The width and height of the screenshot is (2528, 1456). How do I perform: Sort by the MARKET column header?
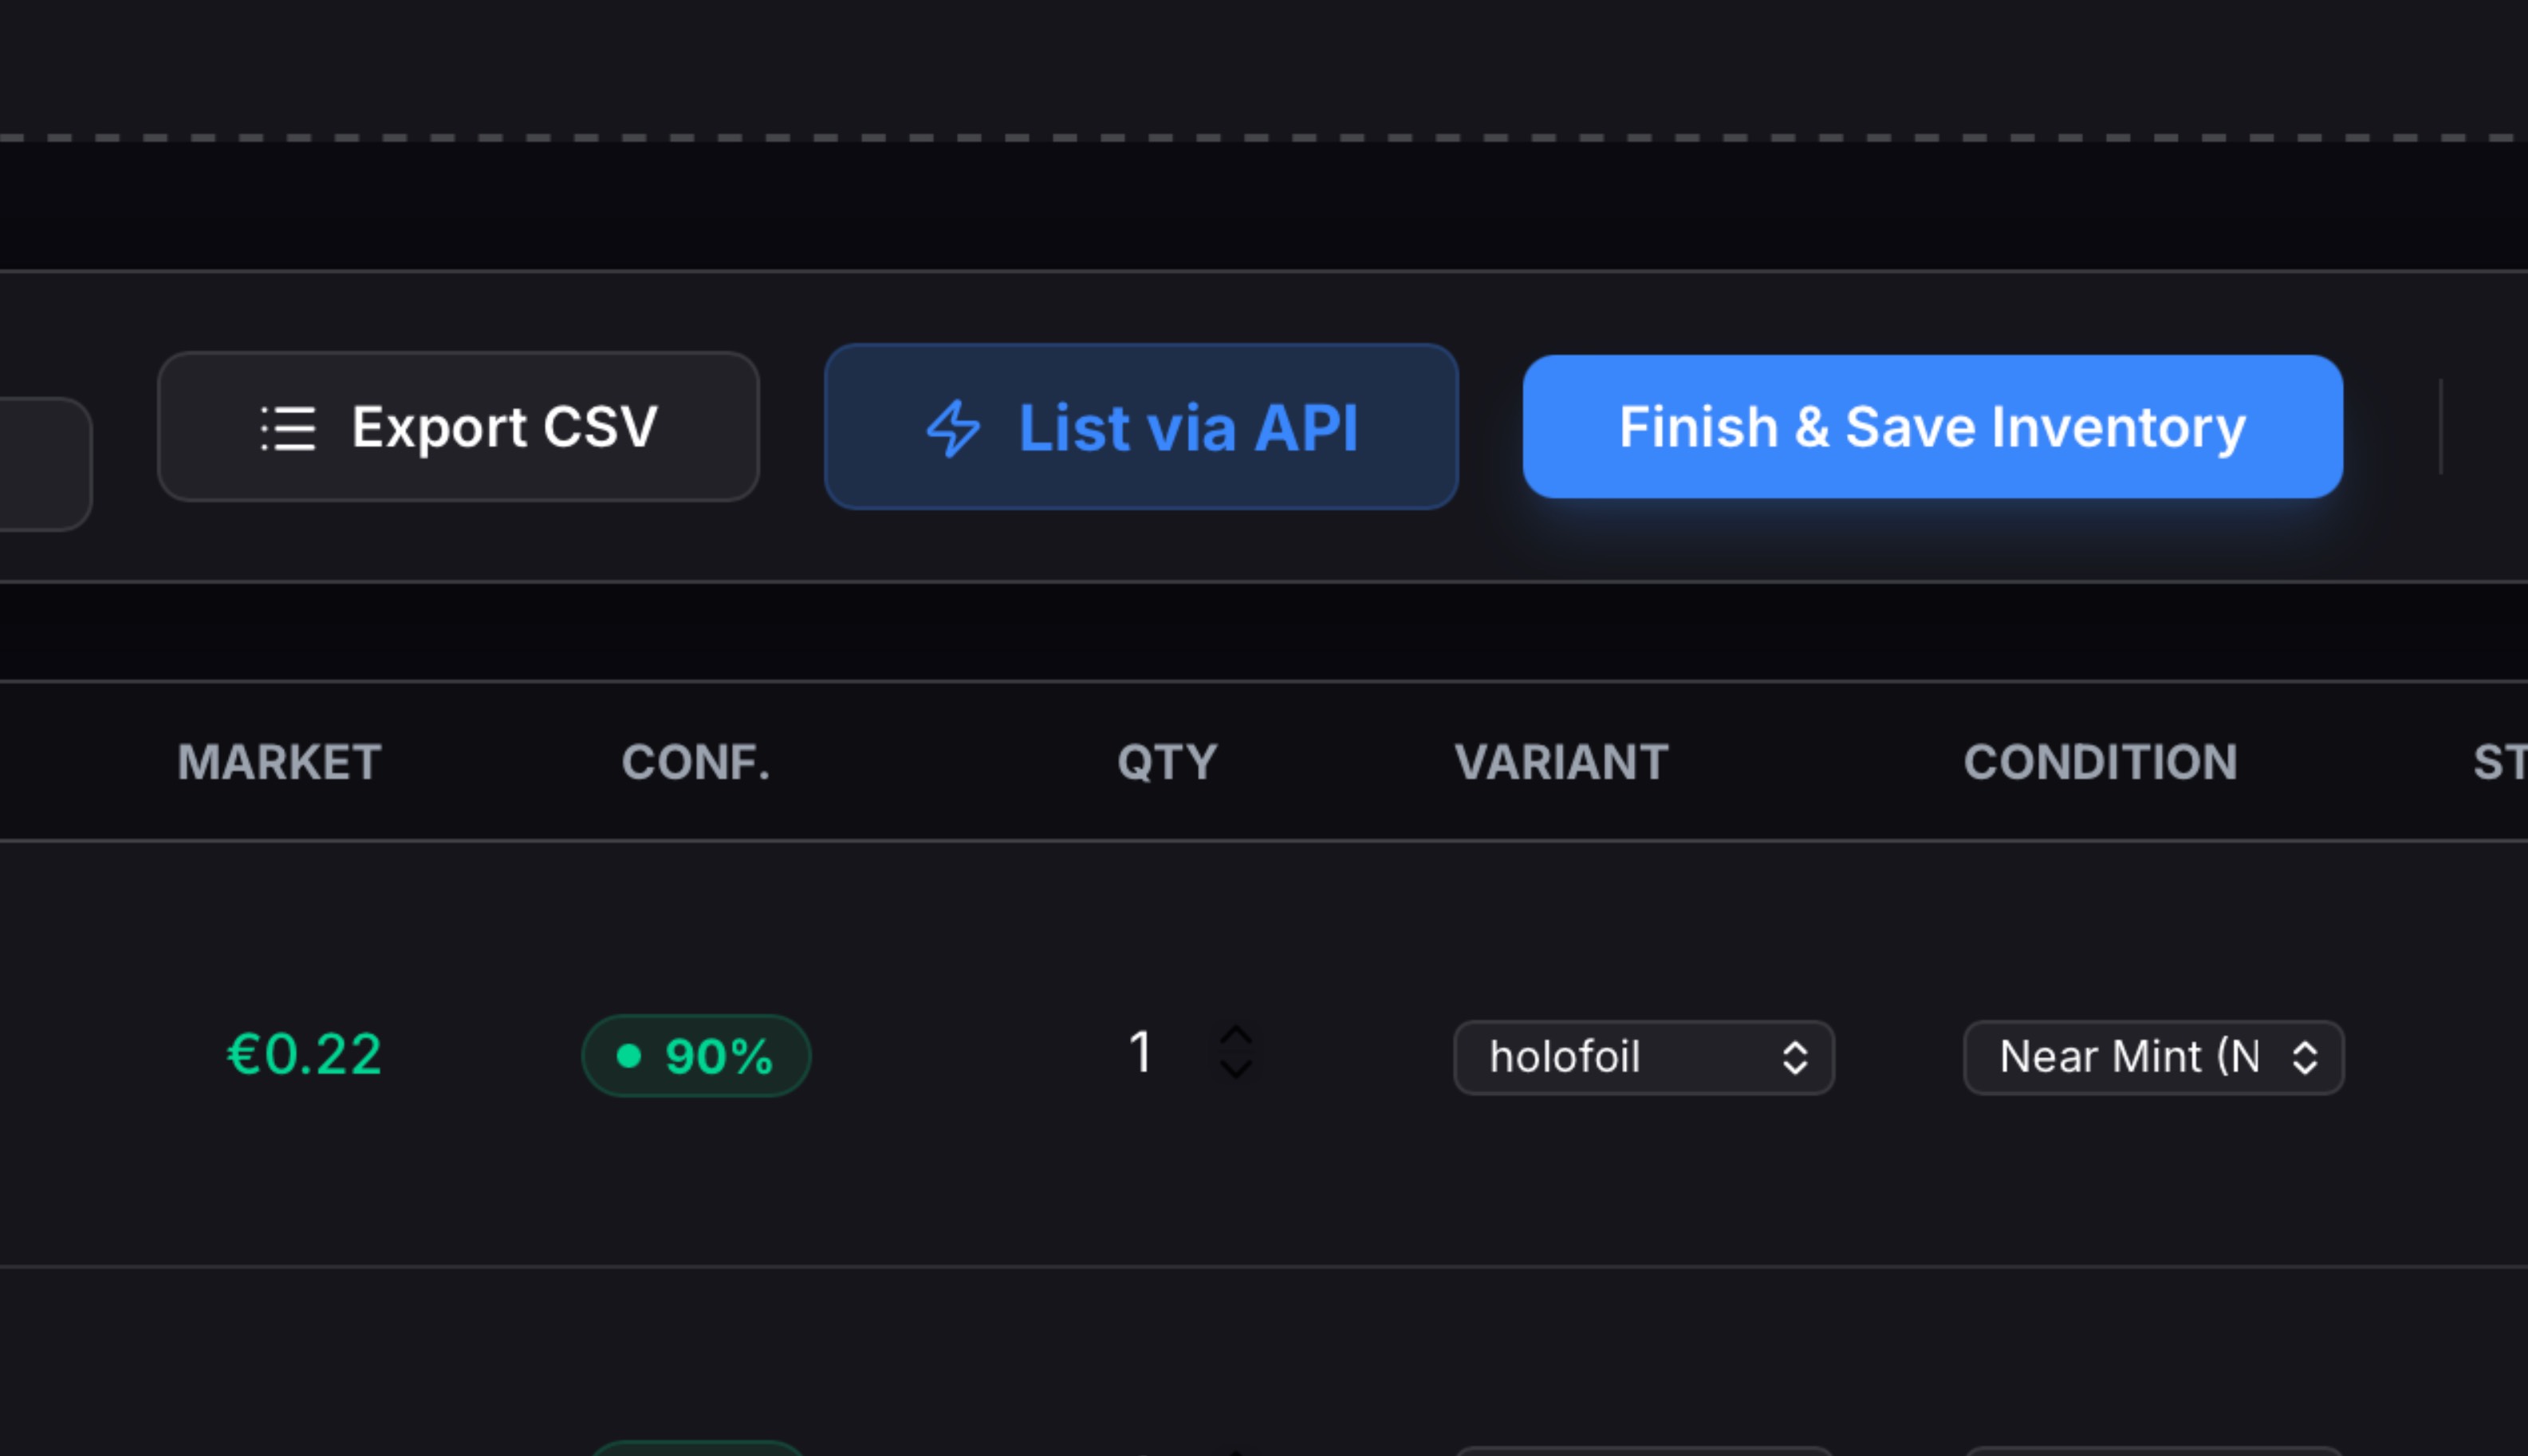pyautogui.click(x=279, y=762)
